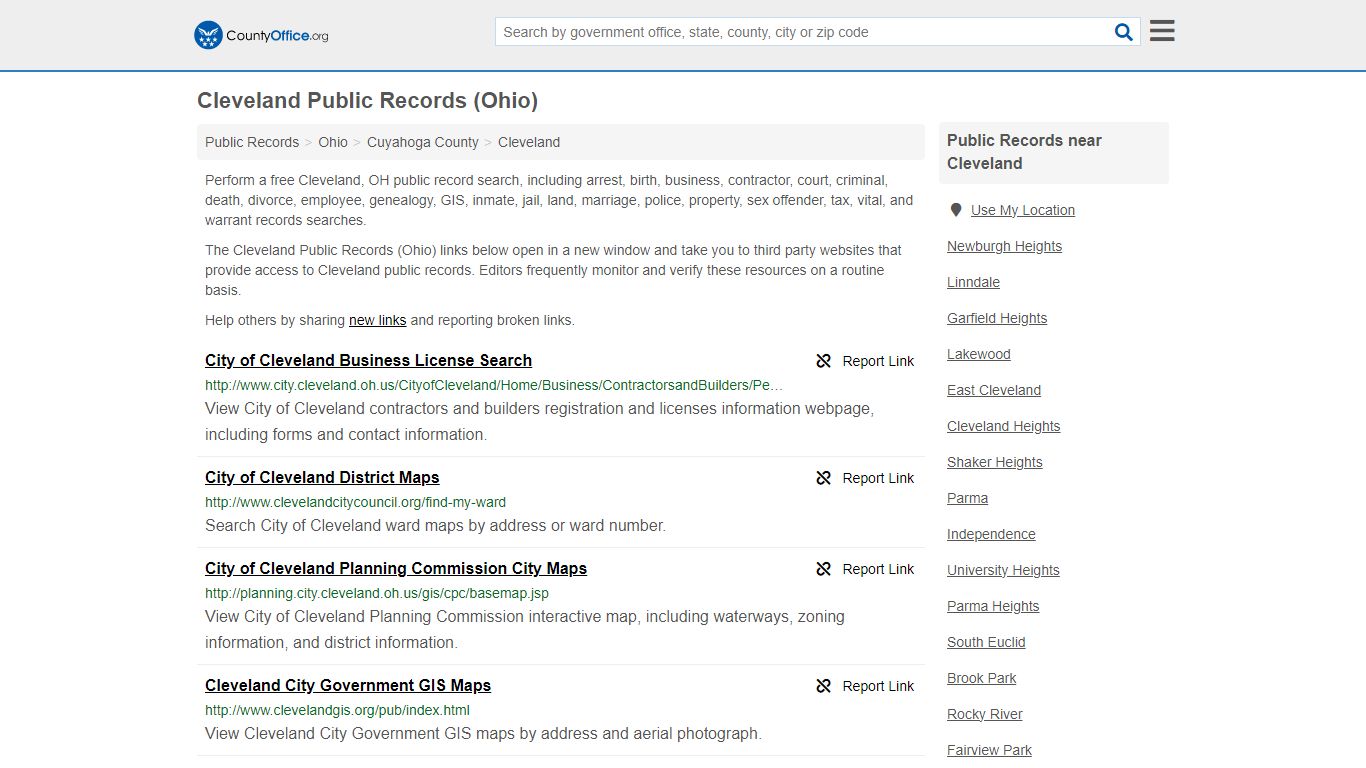Open the new links sharing link
The width and height of the screenshot is (1366, 768).
click(377, 320)
